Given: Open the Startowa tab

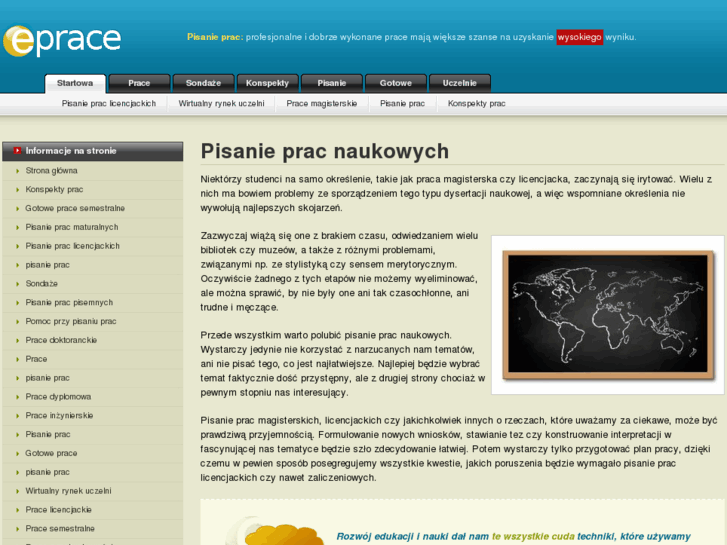Looking at the screenshot, I should coord(75,83).
